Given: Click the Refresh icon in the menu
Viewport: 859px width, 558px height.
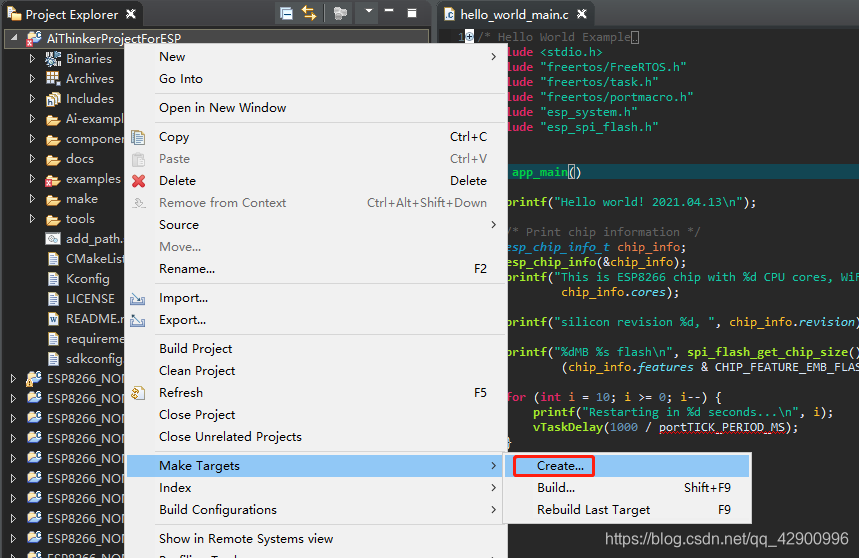Looking at the screenshot, I should pyautogui.click(x=138, y=393).
